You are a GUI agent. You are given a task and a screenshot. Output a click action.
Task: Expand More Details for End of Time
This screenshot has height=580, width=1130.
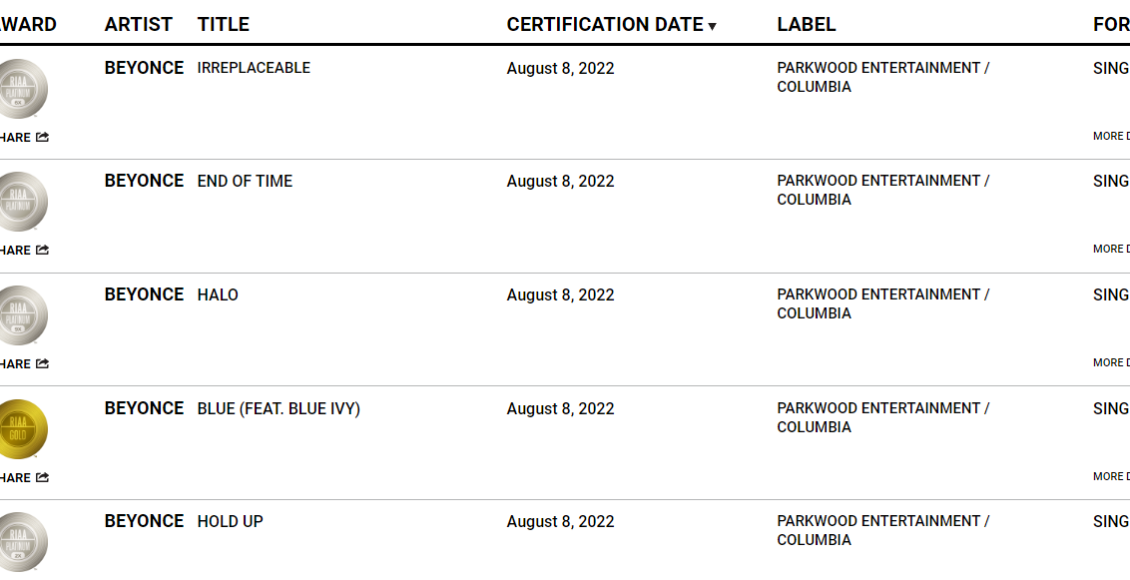[x=1111, y=249]
